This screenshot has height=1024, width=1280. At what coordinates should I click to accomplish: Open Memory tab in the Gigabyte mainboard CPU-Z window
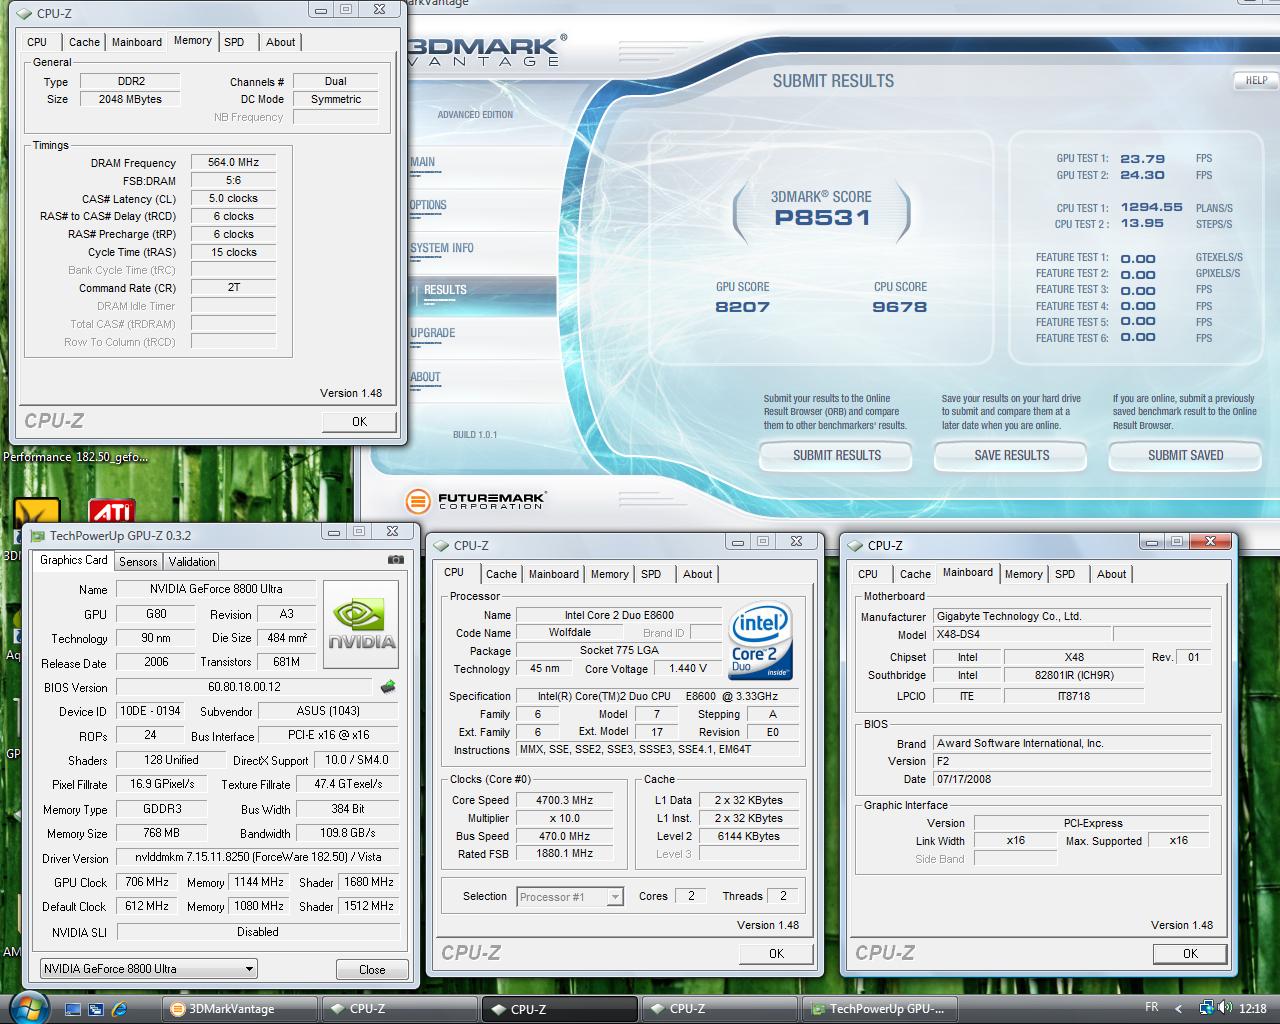pyautogui.click(x=1023, y=574)
